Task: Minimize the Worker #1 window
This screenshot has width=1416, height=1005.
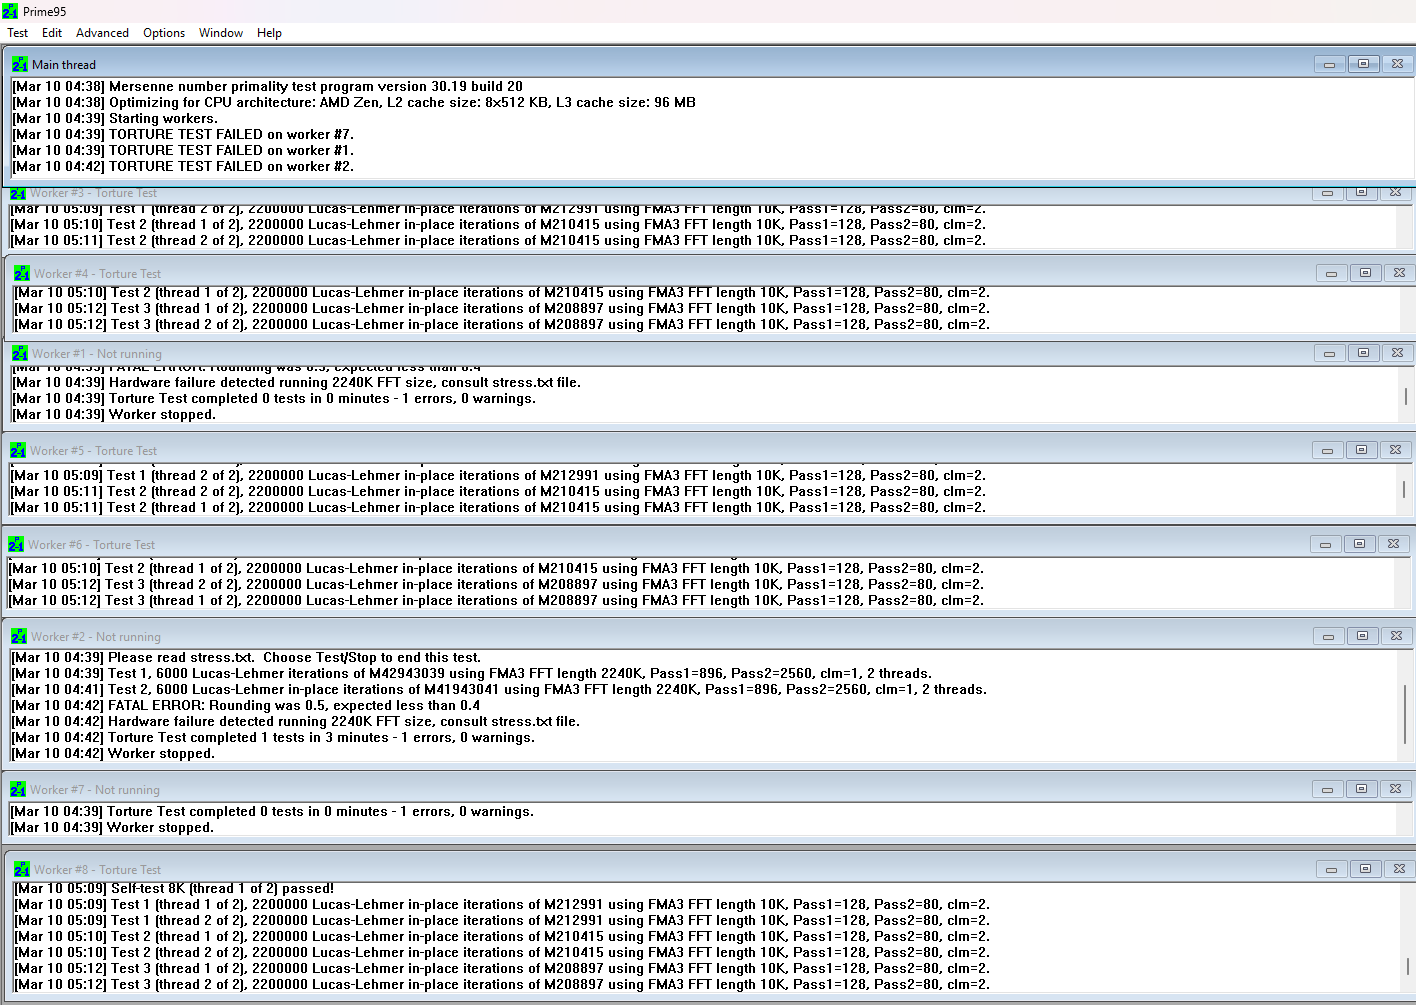Action: point(1329,353)
